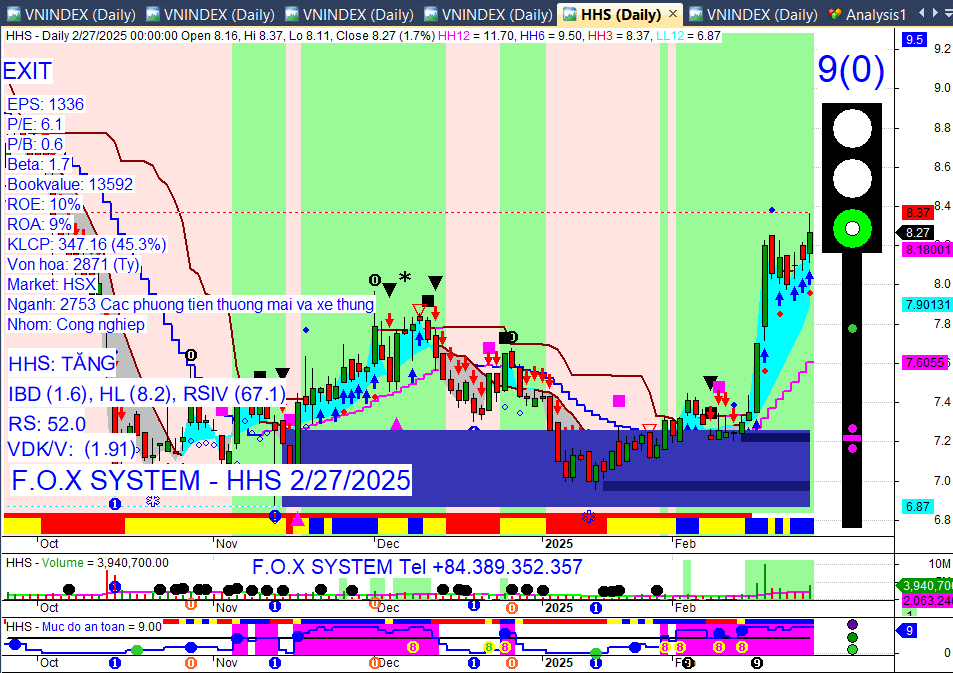The width and height of the screenshot is (953, 673).
Task: Click the ROA: 9% label
Action: pyautogui.click(x=40, y=224)
